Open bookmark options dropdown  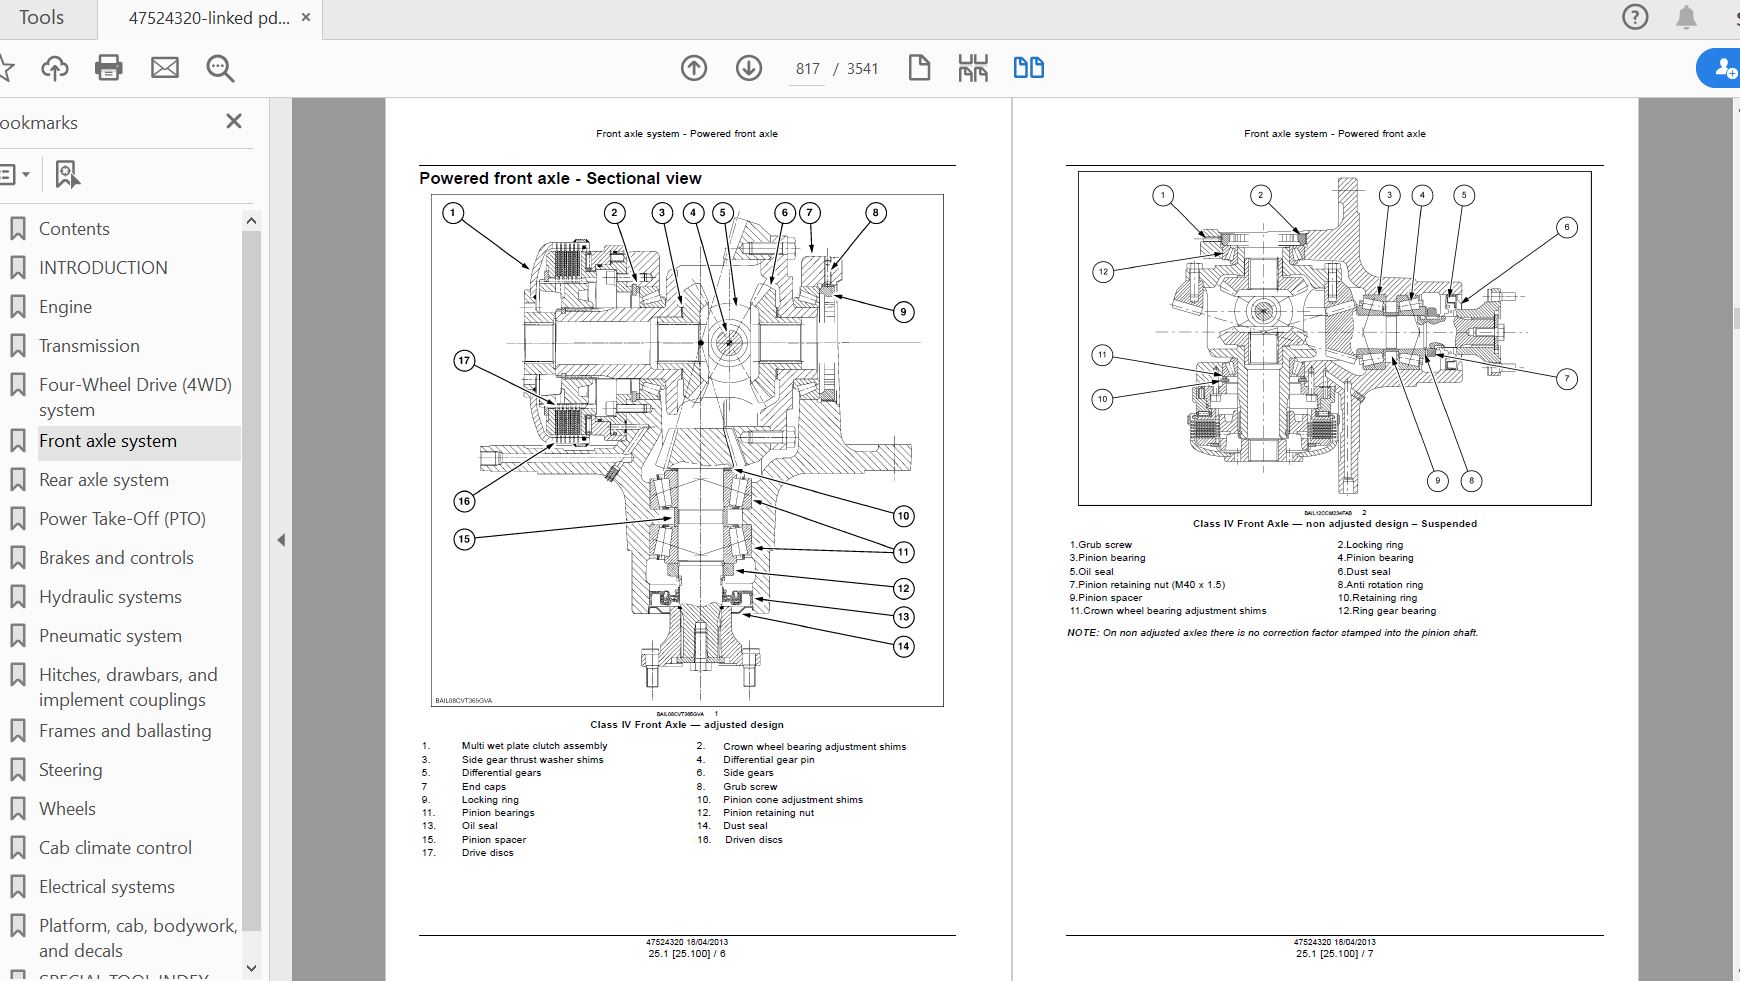15,174
